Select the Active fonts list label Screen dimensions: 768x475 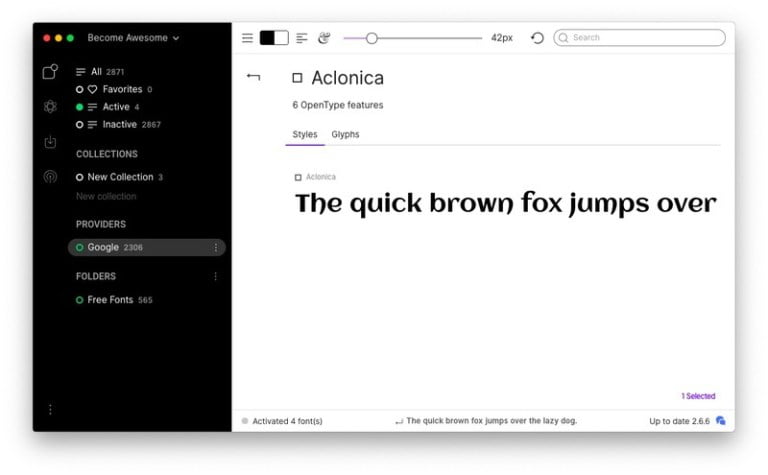[116, 107]
